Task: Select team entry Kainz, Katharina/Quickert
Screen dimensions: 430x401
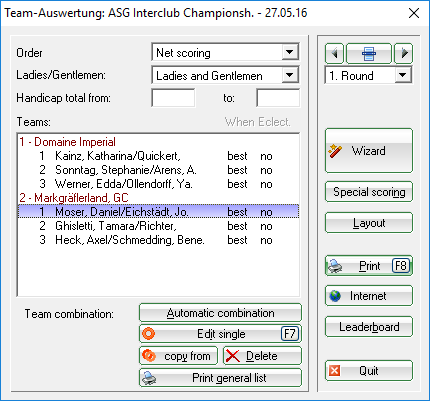Action: 158,156
